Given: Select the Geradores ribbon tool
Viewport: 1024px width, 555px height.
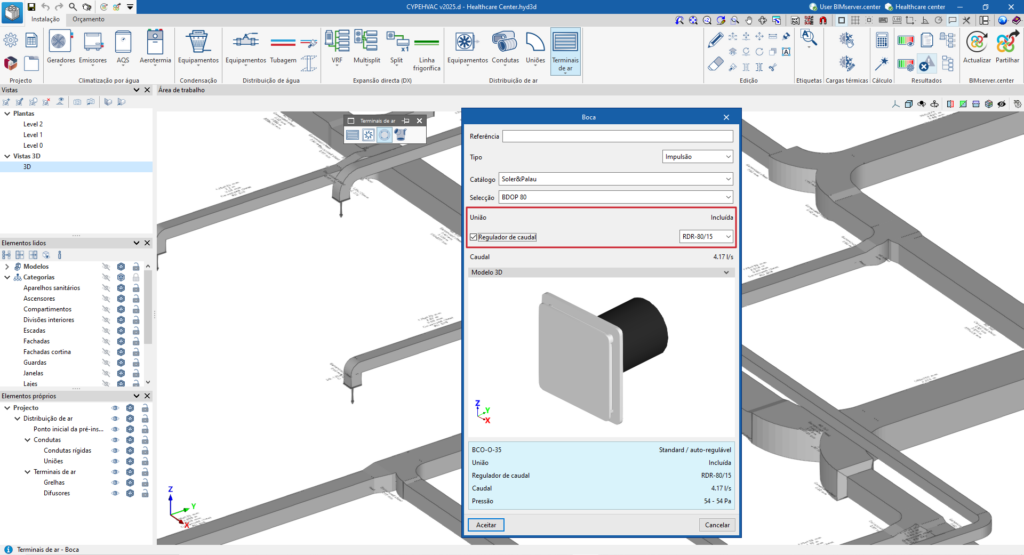Looking at the screenshot, I should click(x=61, y=48).
